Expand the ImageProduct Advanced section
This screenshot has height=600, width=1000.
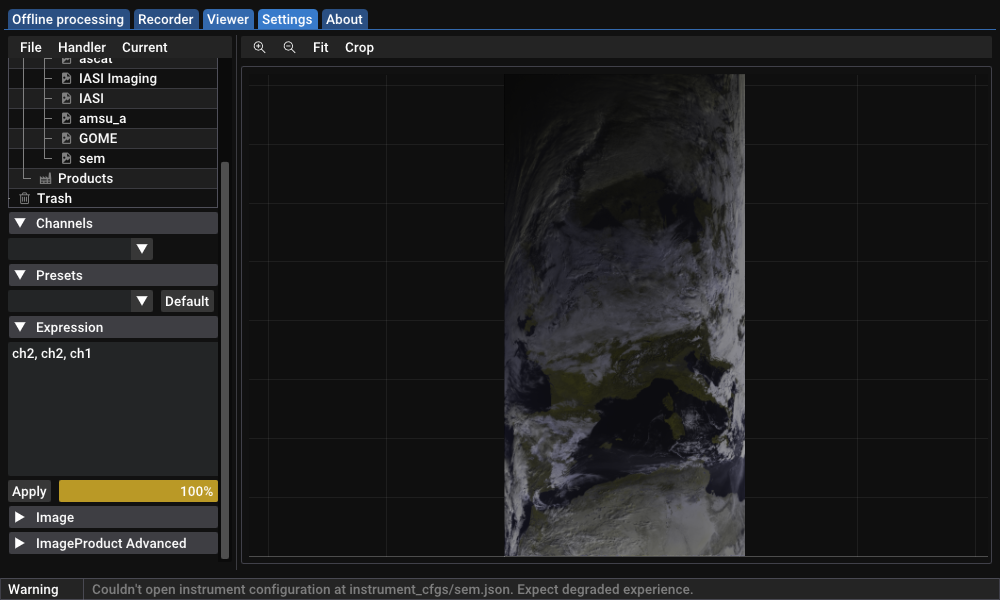(20, 543)
